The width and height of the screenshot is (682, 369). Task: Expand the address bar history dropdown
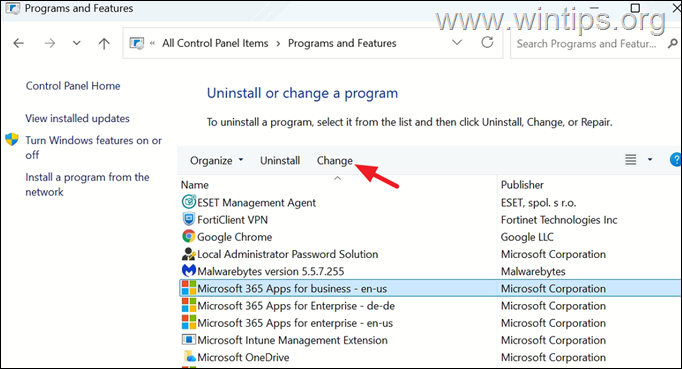point(457,42)
